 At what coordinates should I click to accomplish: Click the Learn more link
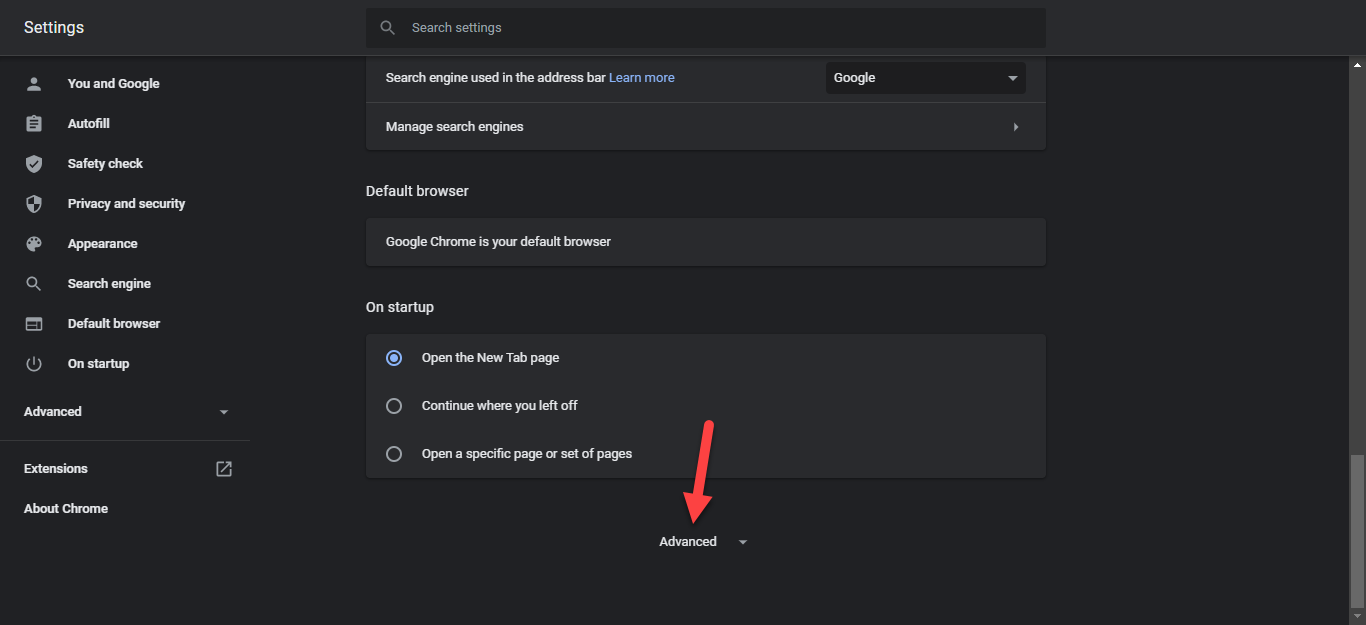(641, 78)
